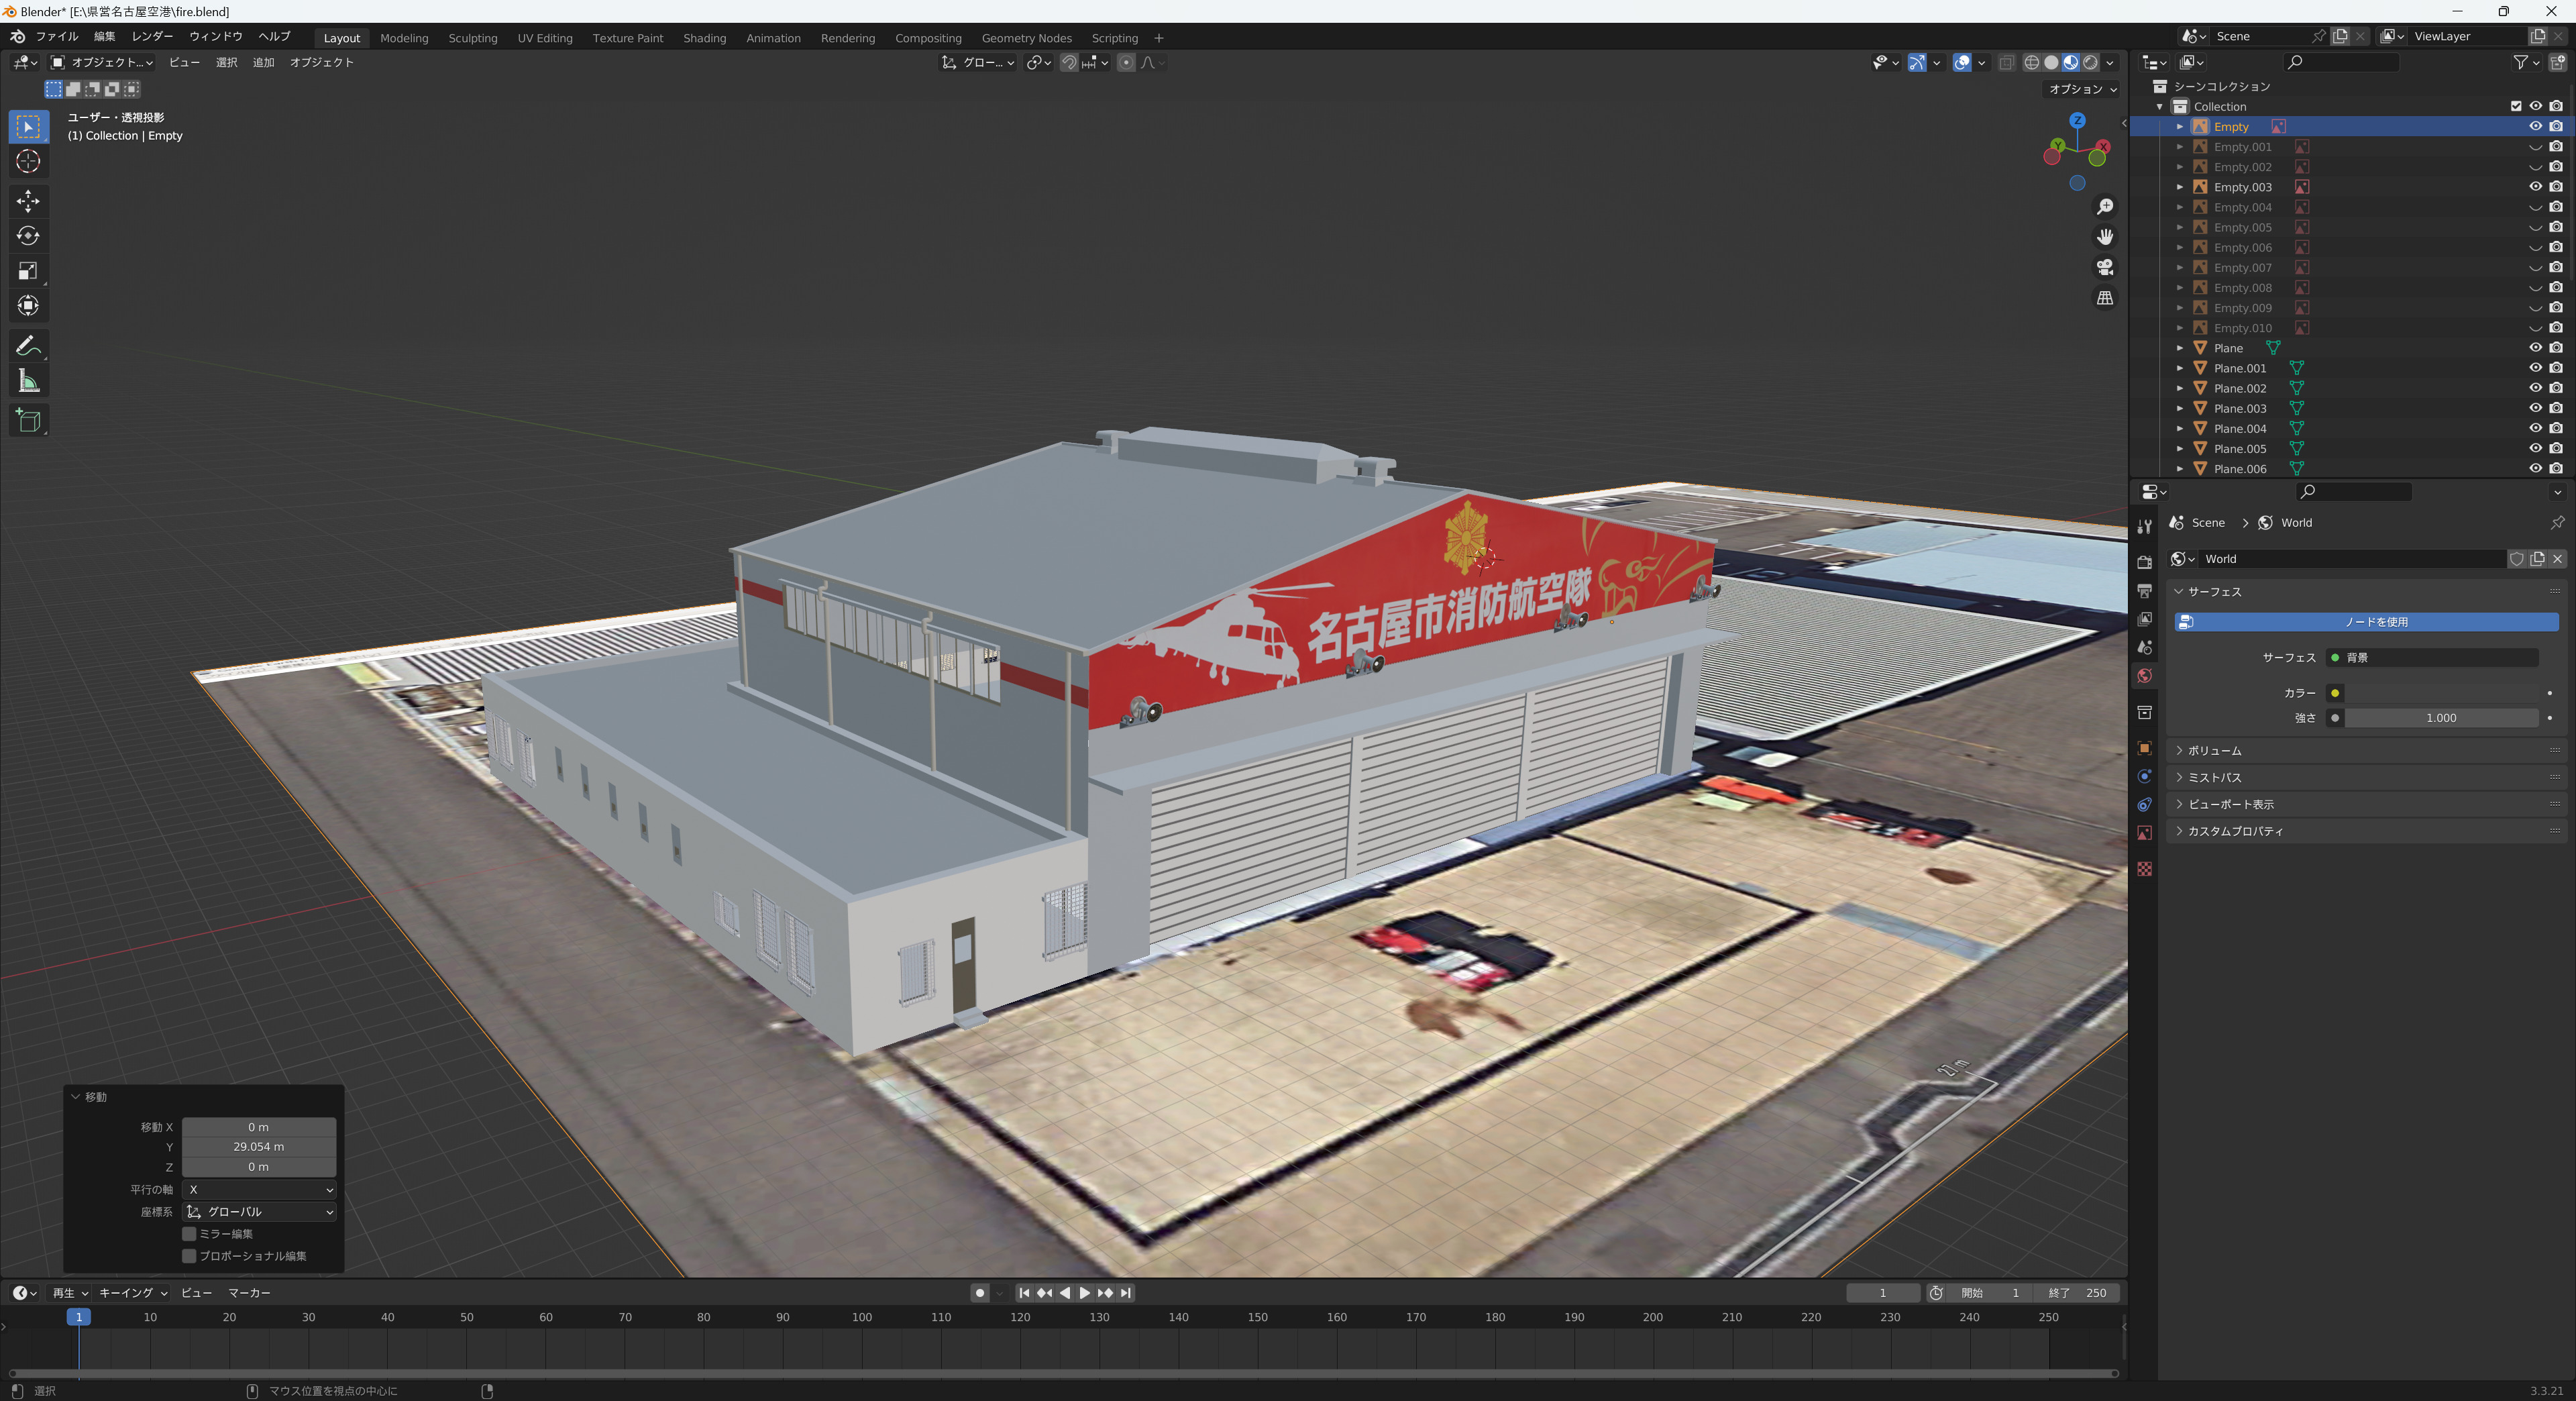This screenshot has height=1401, width=2576.
Task: Open the 平行の軸 dropdown
Action: 259,1190
